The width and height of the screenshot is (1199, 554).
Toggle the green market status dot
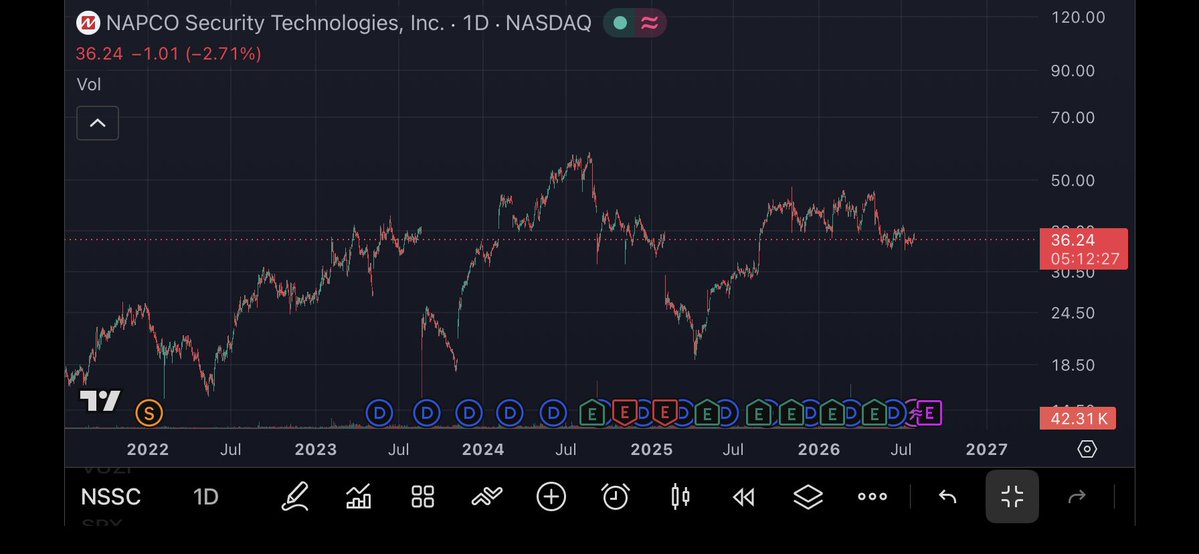click(x=620, y=23)
